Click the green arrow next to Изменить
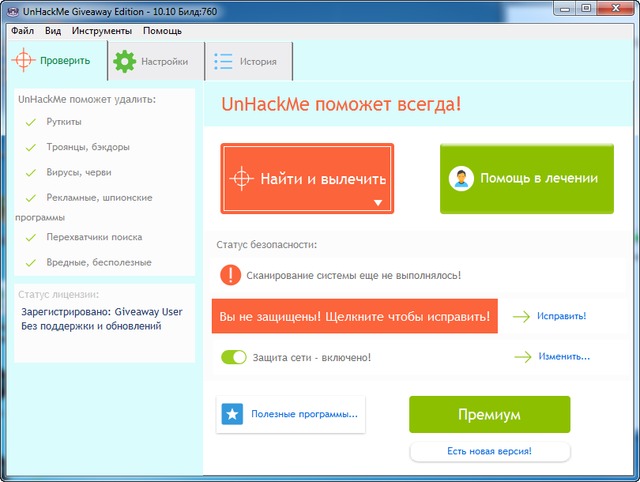 point(520,356)
